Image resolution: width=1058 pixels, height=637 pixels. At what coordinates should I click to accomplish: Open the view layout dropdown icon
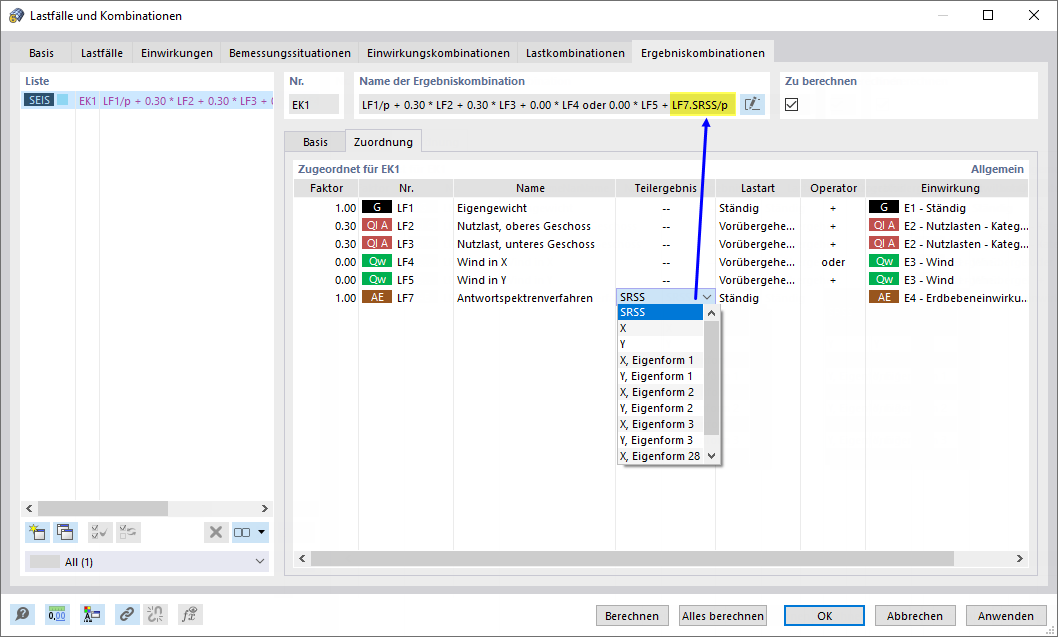(x=250, y=532)
